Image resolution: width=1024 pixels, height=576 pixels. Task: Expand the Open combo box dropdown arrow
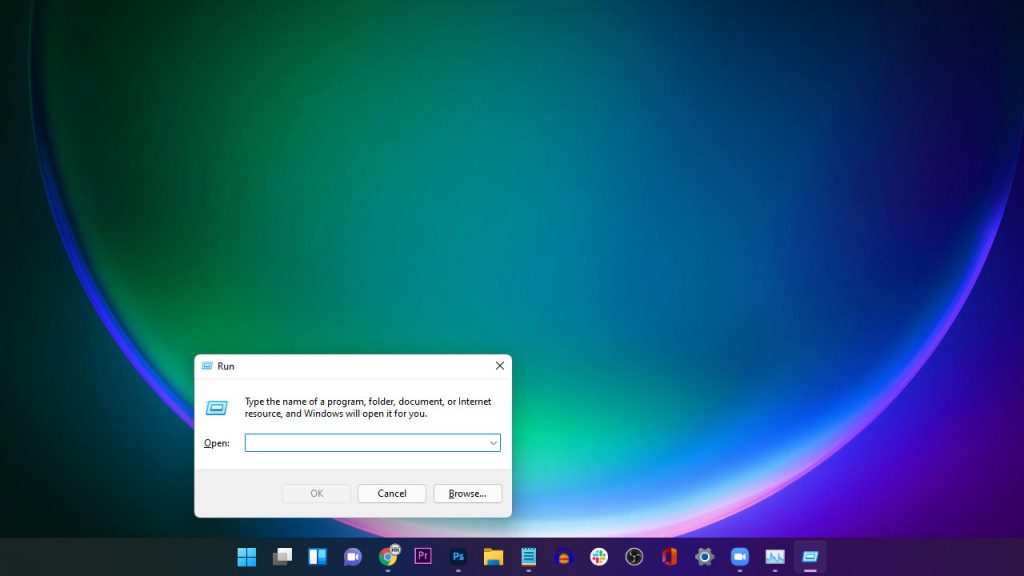point(493,443)
